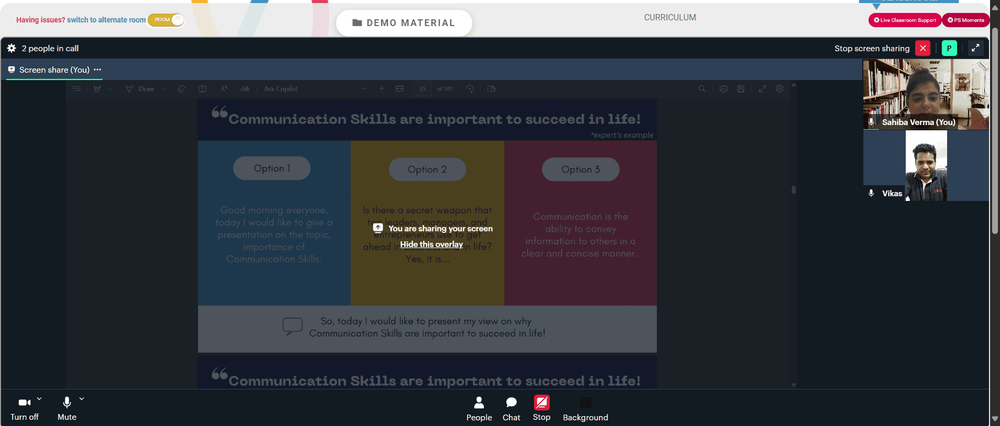Click mic icon next to Sahiba Verma

[x=871, y=122]
